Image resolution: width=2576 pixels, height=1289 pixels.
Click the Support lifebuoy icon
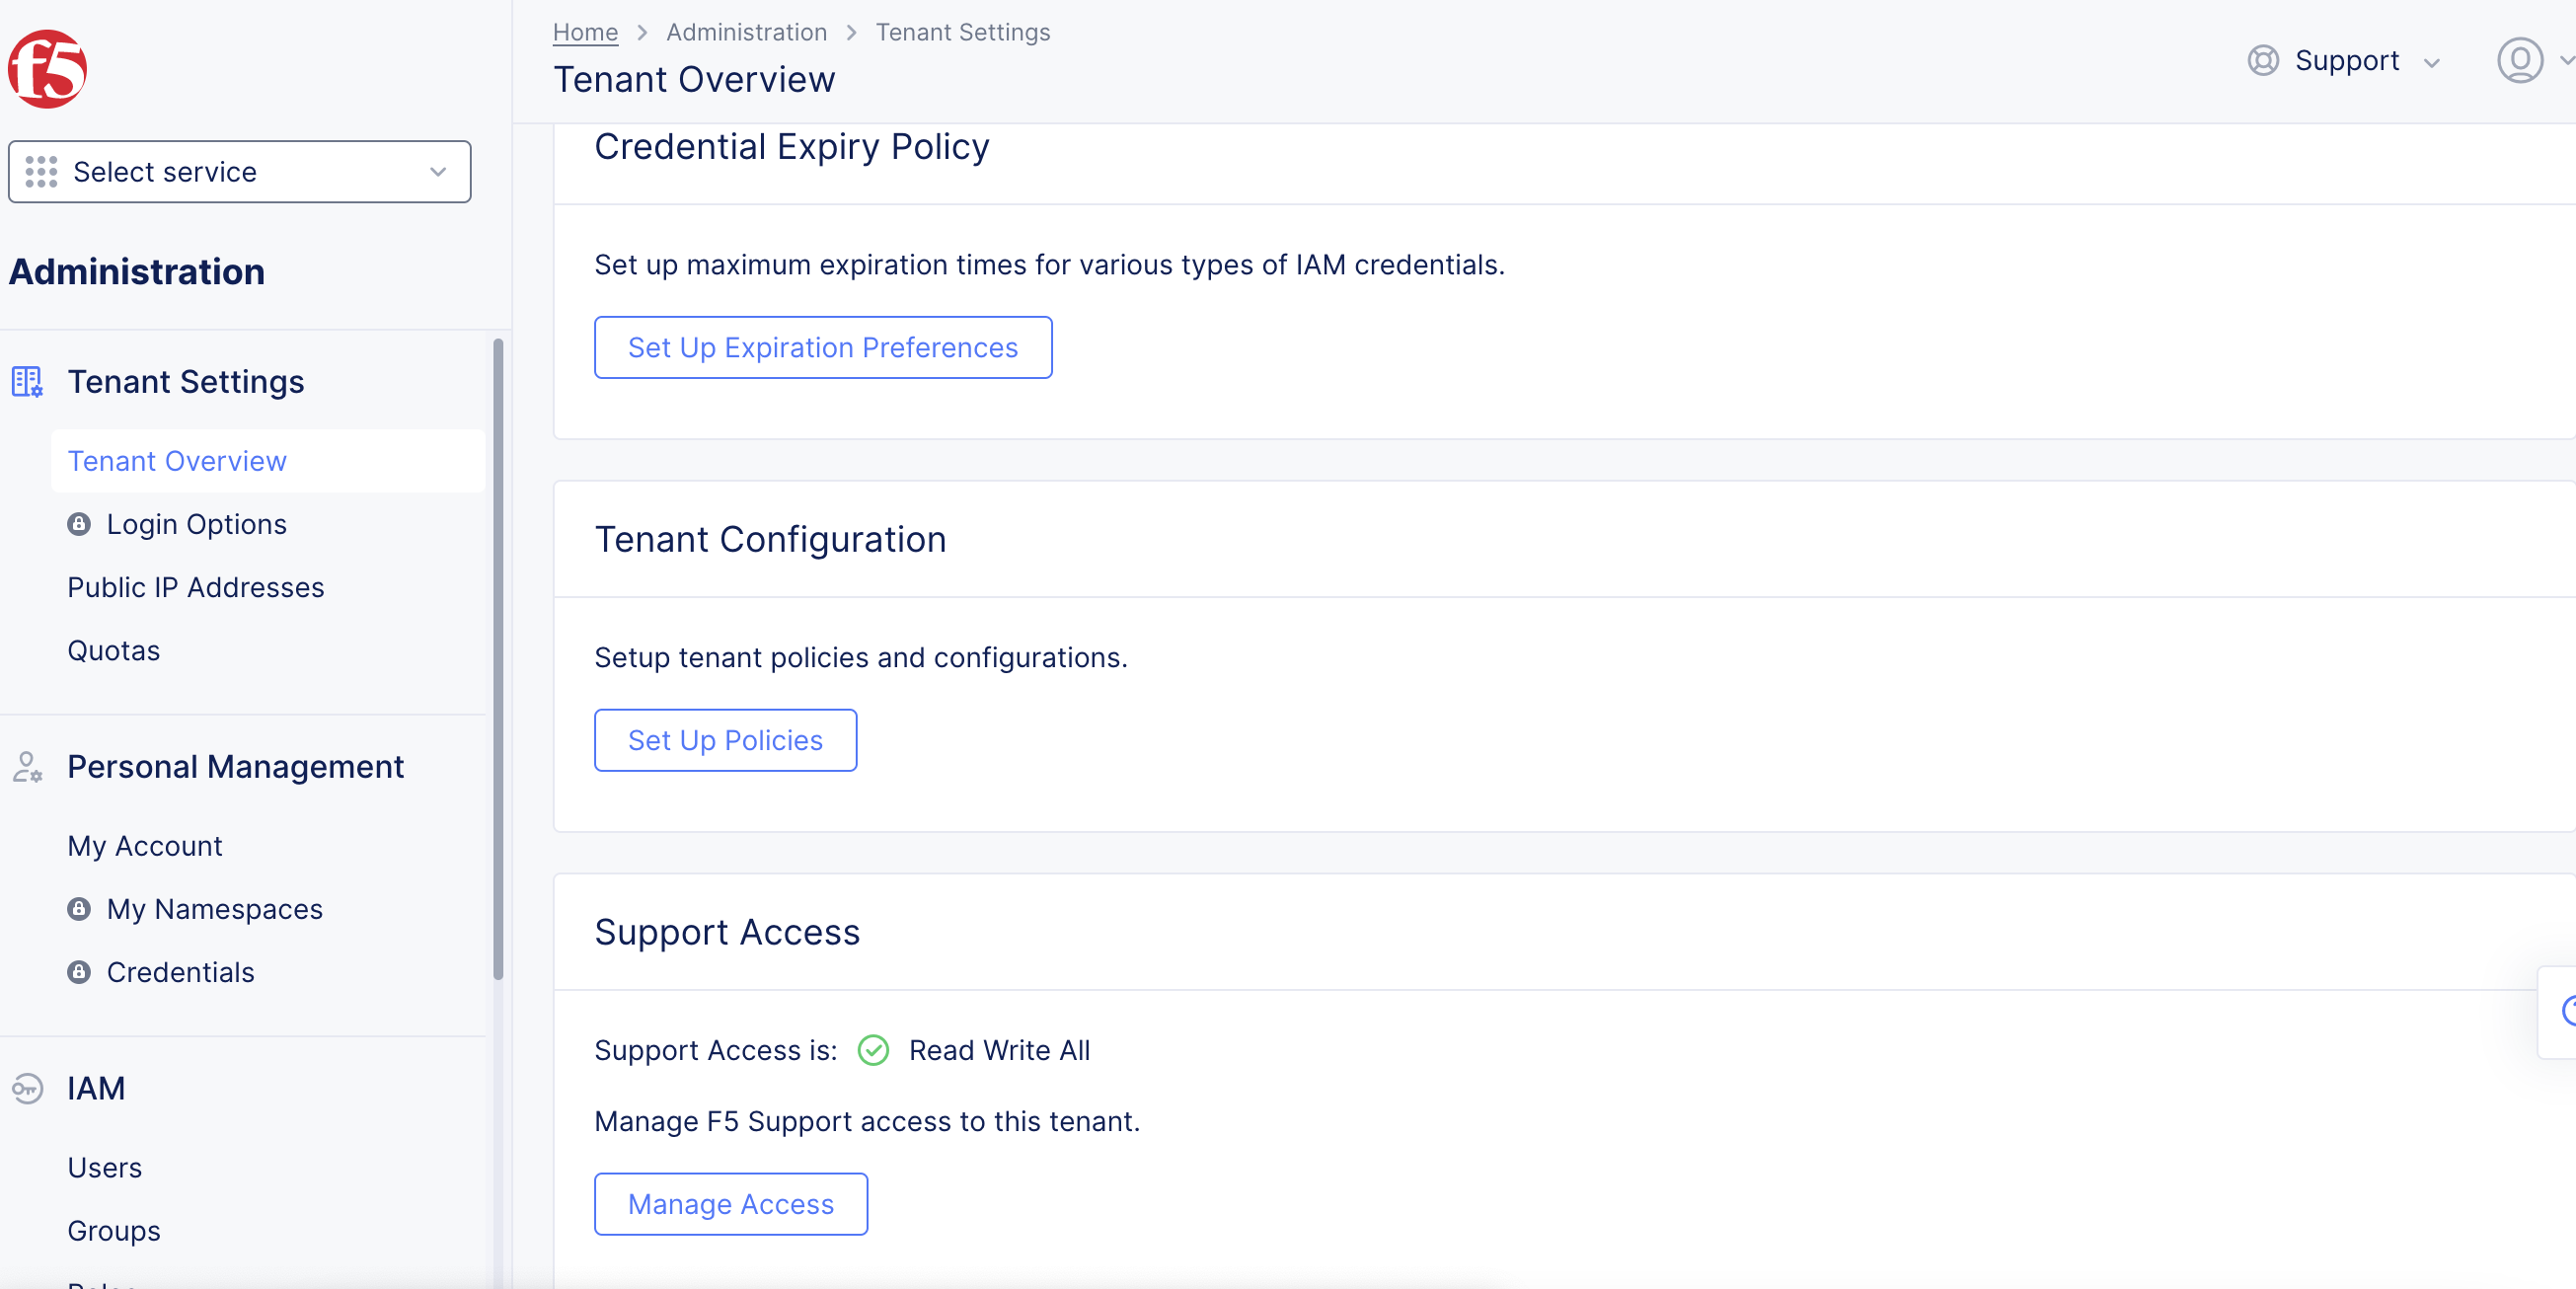point(2263,60)
